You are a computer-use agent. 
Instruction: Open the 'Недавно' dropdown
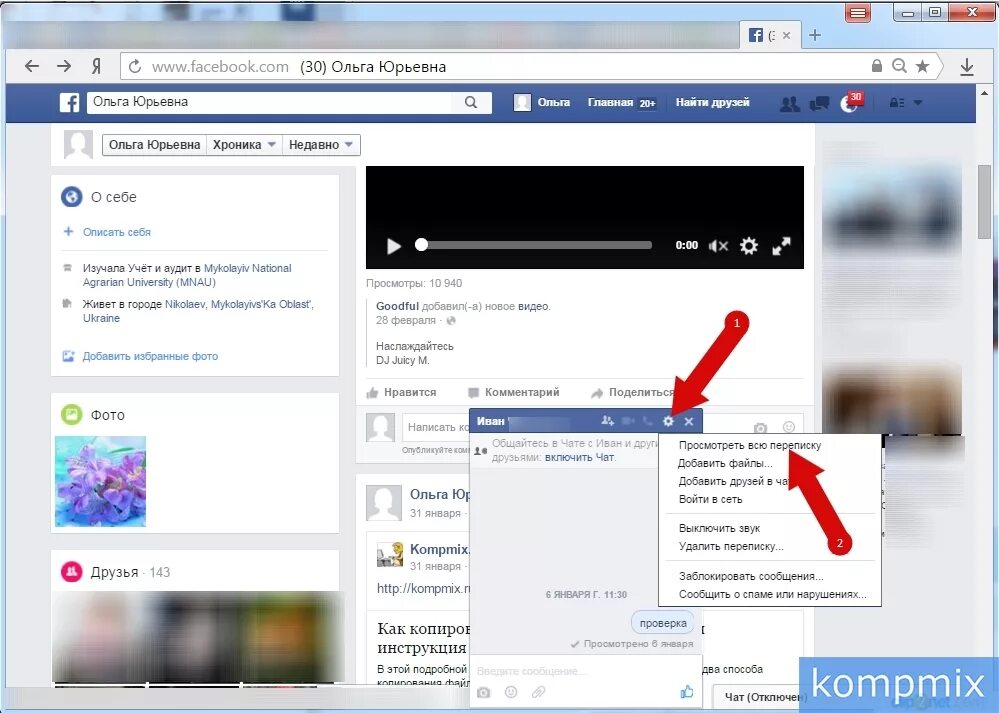pyautogui.click(x=321, y=145)
